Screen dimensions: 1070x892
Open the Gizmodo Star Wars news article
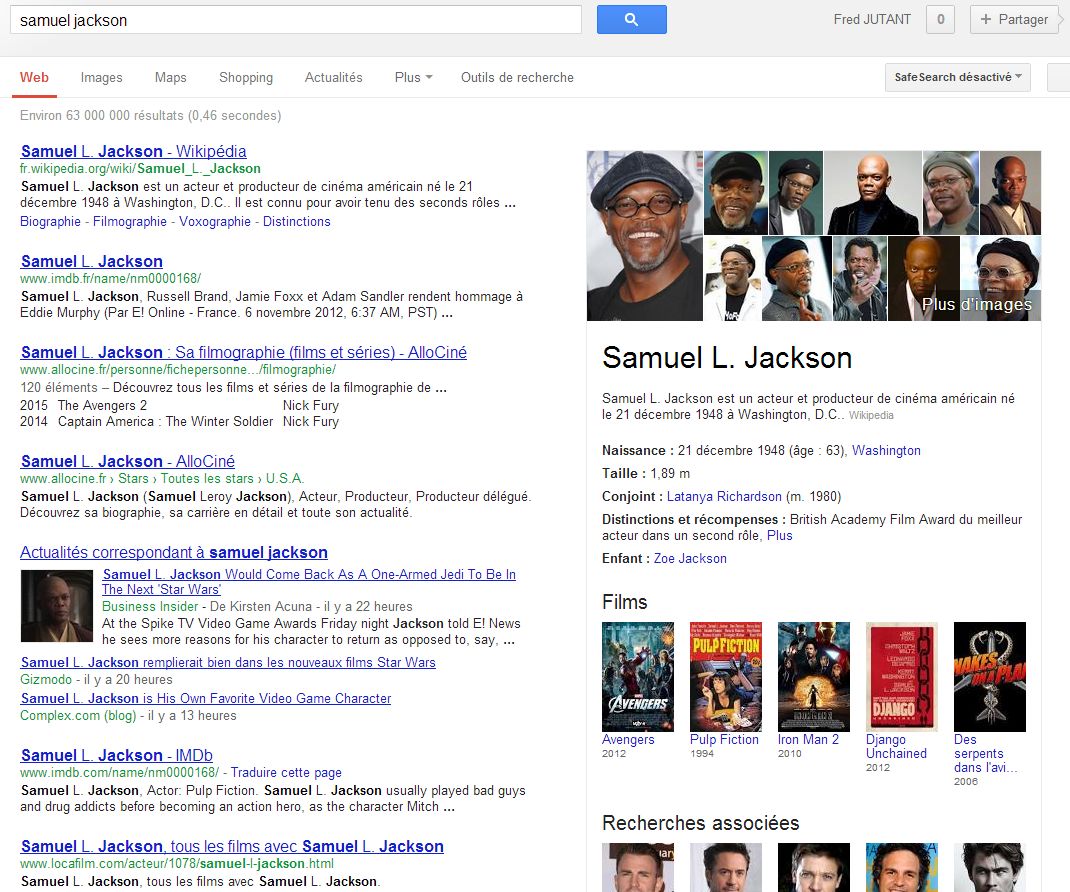point(229,663)
